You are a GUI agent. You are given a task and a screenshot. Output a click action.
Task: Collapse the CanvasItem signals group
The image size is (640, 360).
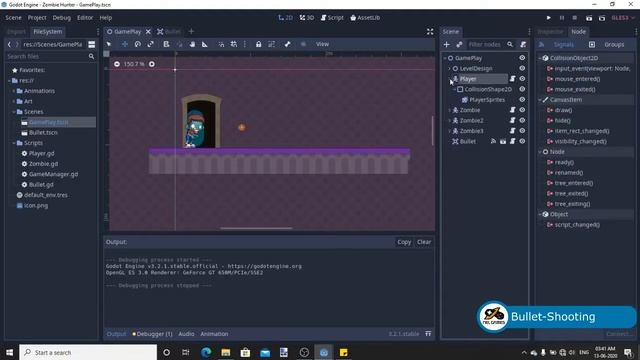(540, 100)
